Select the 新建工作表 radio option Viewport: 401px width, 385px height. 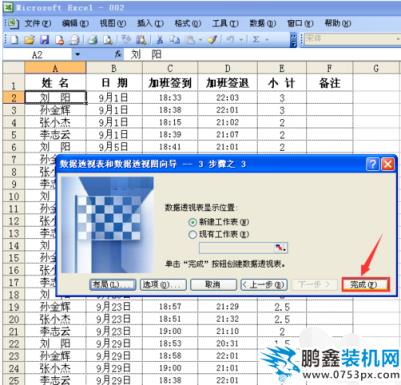click(x=192, y=222)
